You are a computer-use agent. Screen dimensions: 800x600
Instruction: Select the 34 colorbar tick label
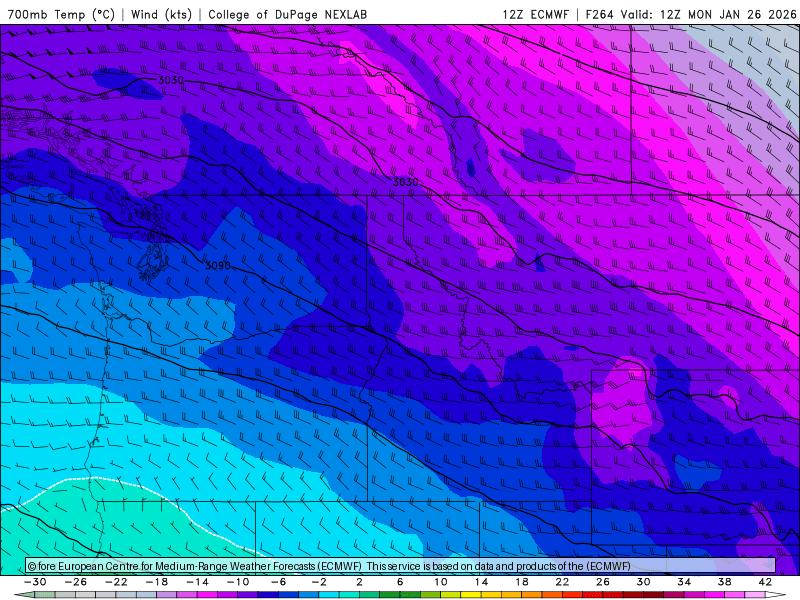684,582
